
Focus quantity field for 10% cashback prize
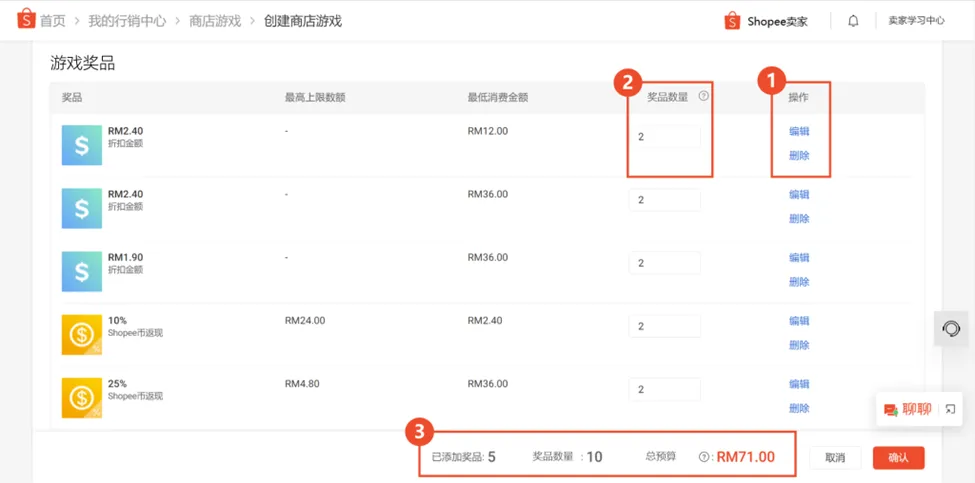coord(665,326)
